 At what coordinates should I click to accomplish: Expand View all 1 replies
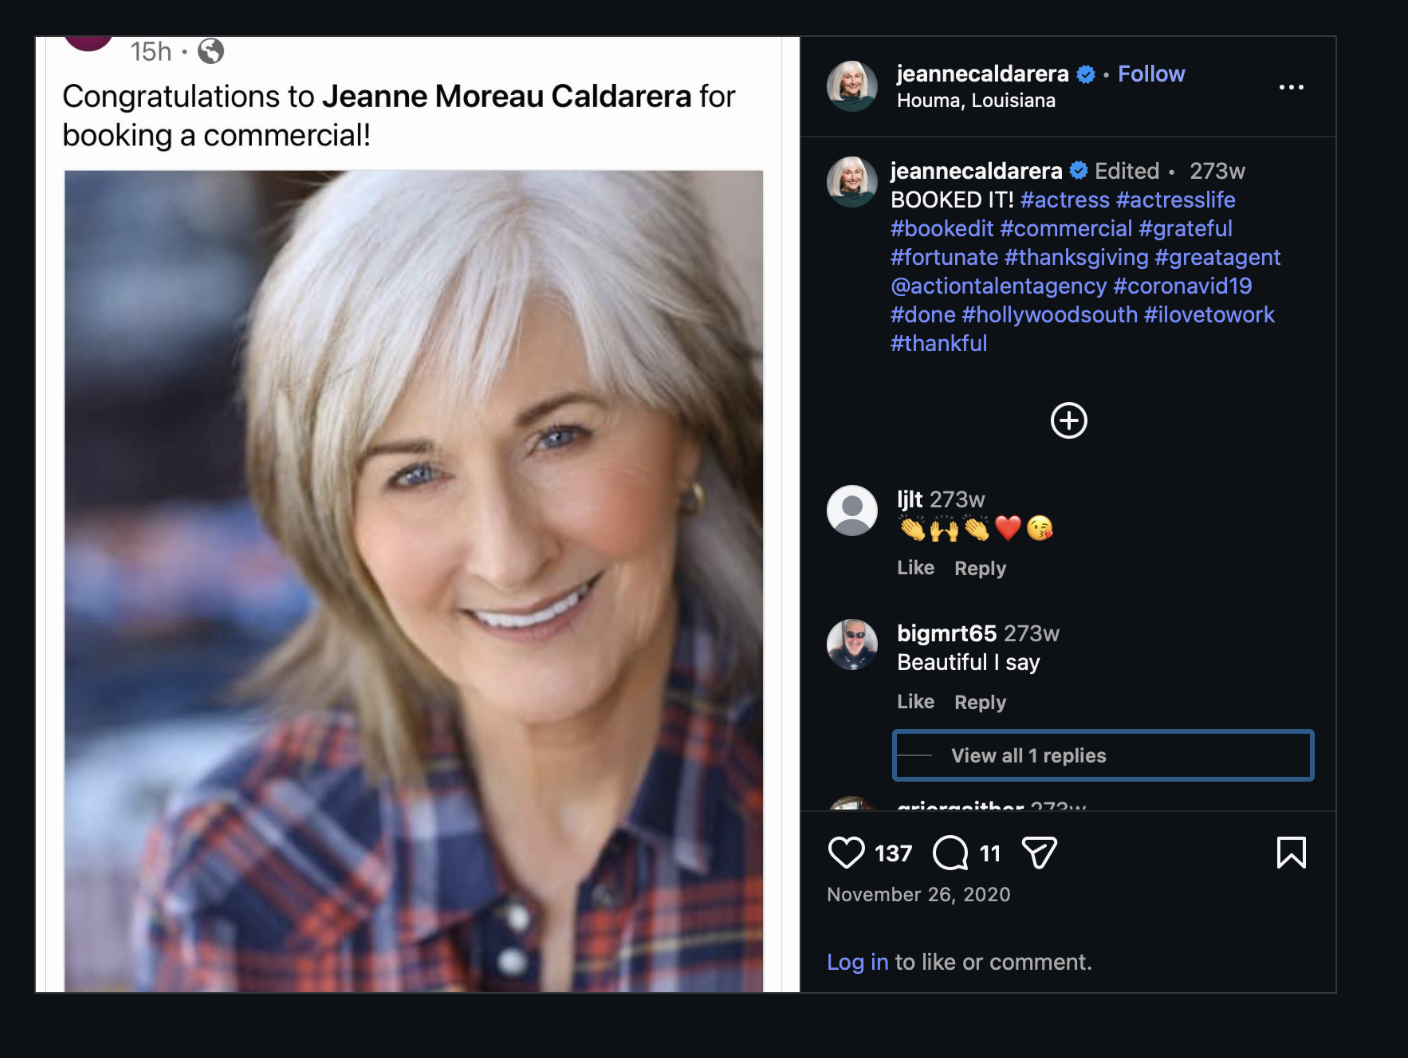[x=1103, y=755]
